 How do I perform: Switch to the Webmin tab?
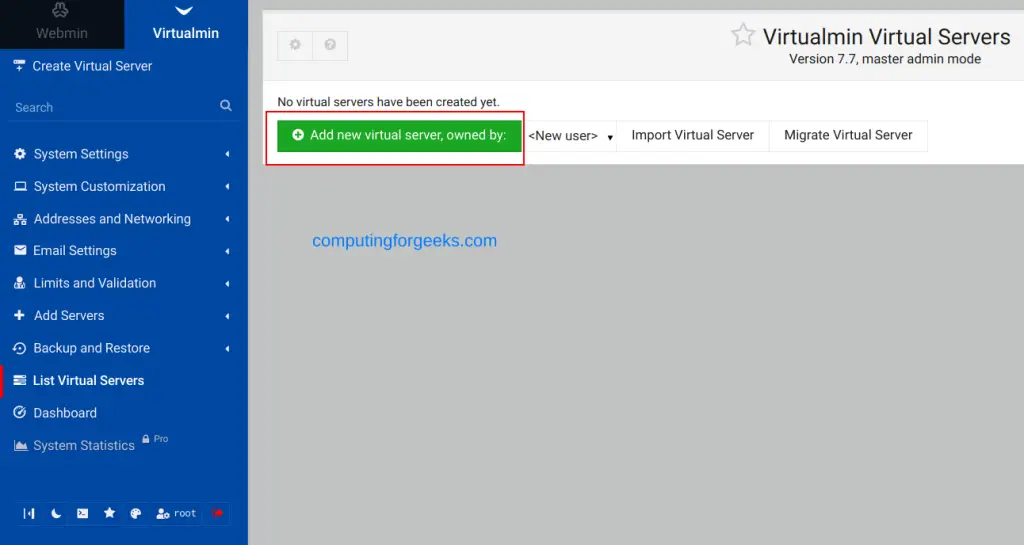pos(61,24)
